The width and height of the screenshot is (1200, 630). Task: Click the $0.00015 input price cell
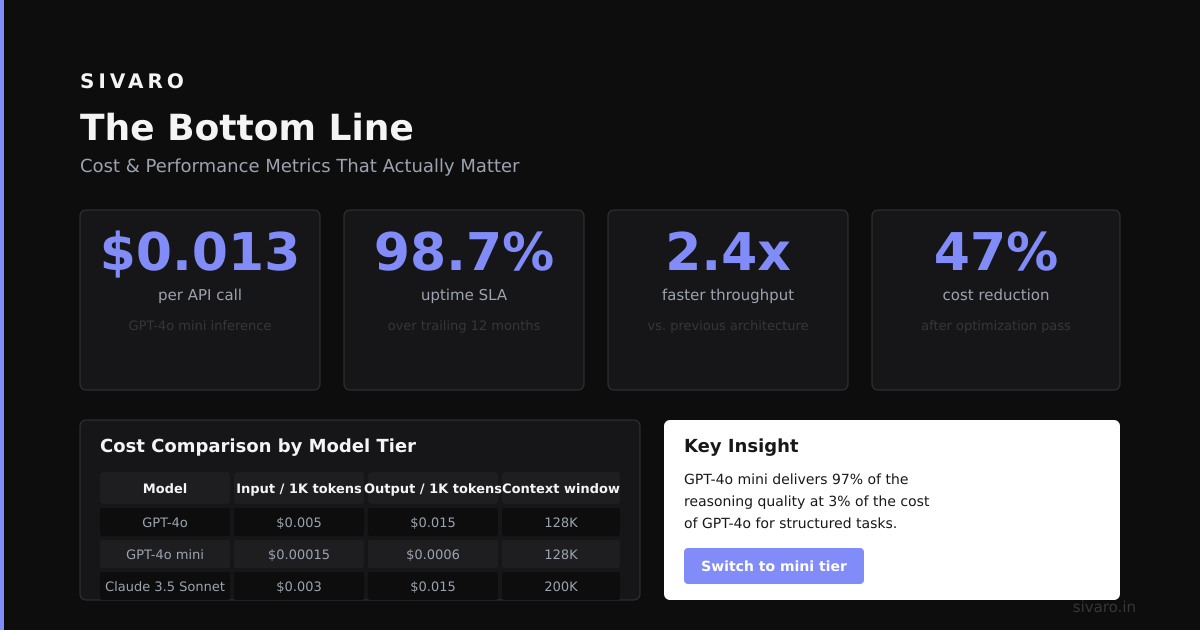tap(299, 554)
